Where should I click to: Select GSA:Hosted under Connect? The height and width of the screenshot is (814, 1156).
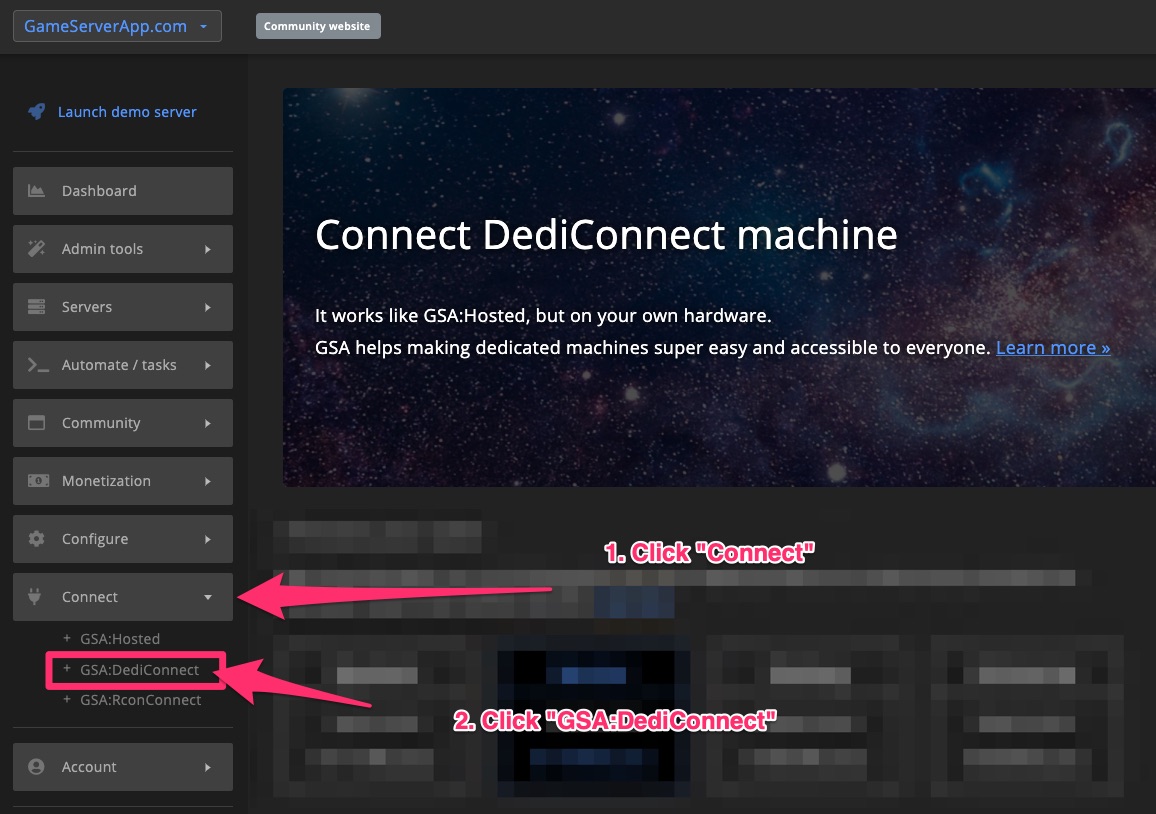tap(120, 639)
